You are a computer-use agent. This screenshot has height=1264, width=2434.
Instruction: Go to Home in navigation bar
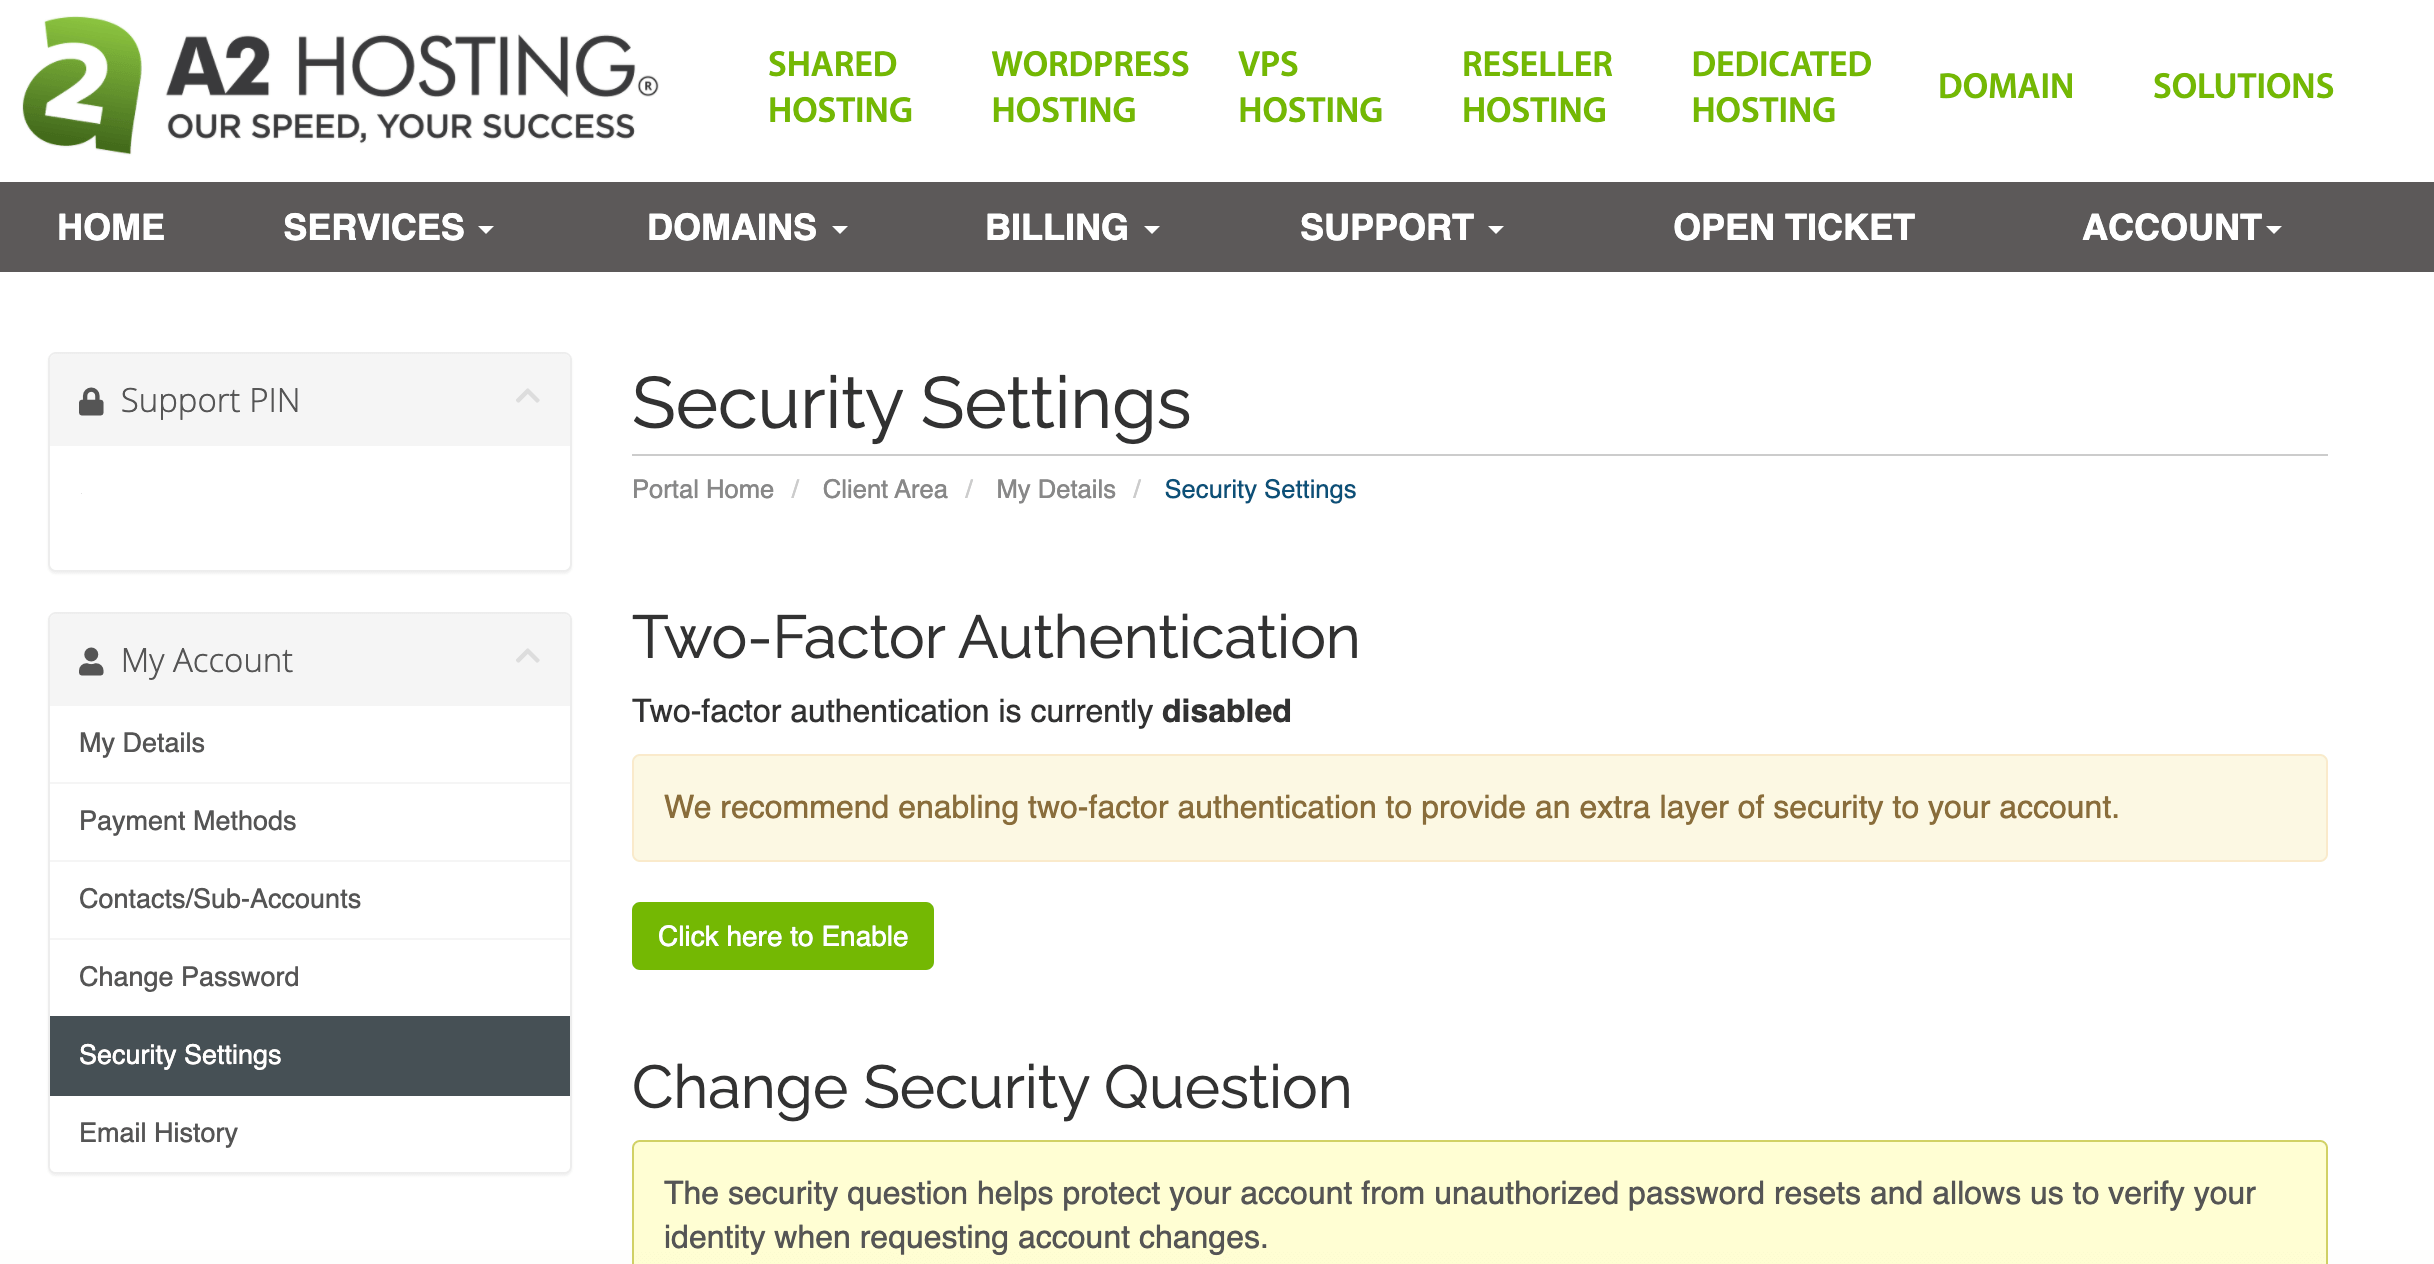click(111, 228)
